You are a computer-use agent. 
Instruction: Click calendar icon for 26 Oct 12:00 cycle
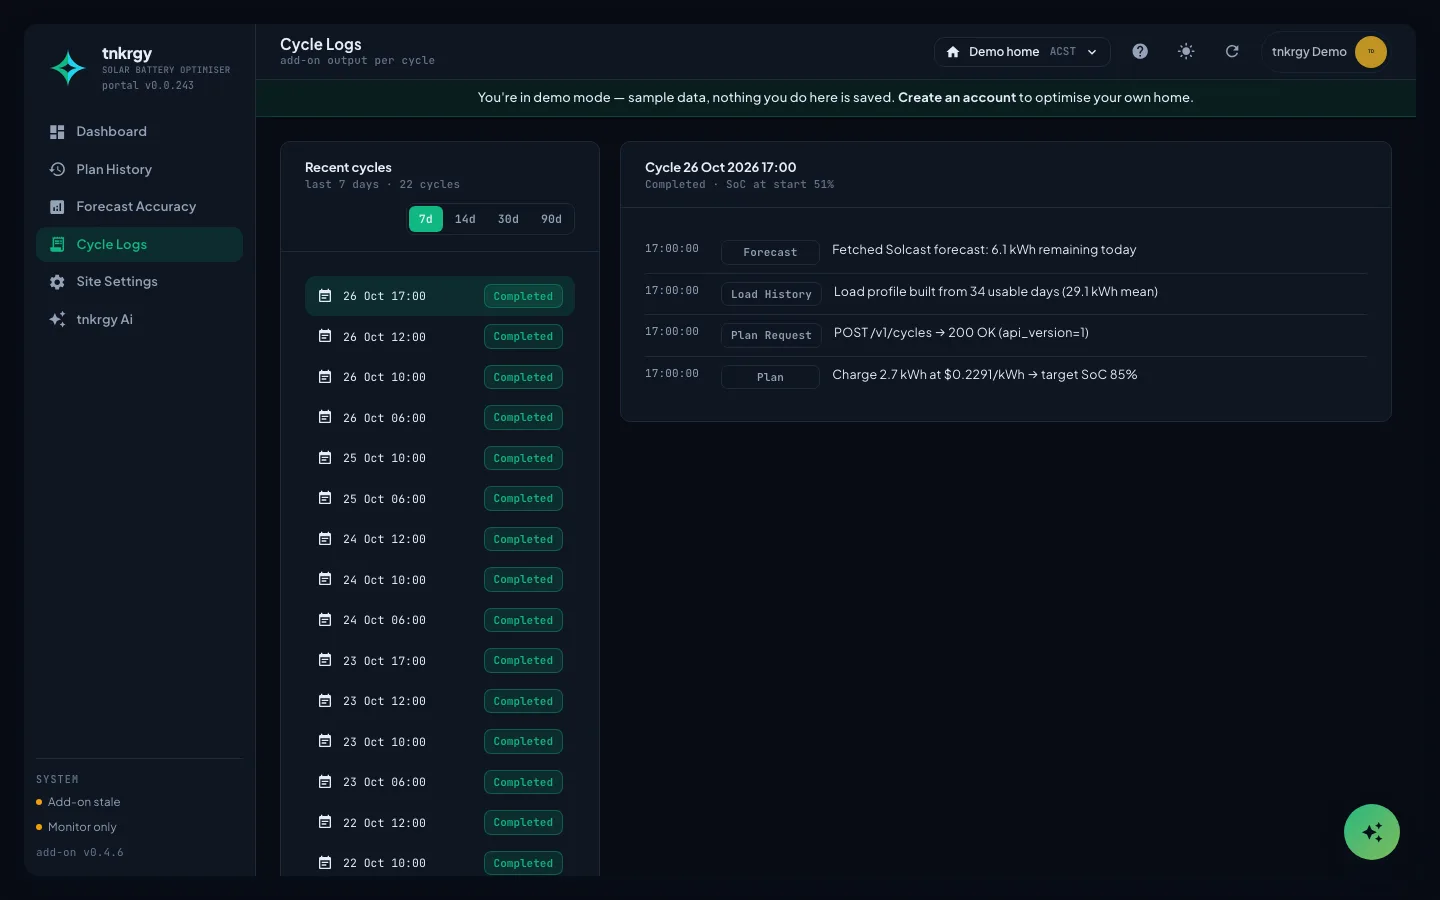click(325, 336)
